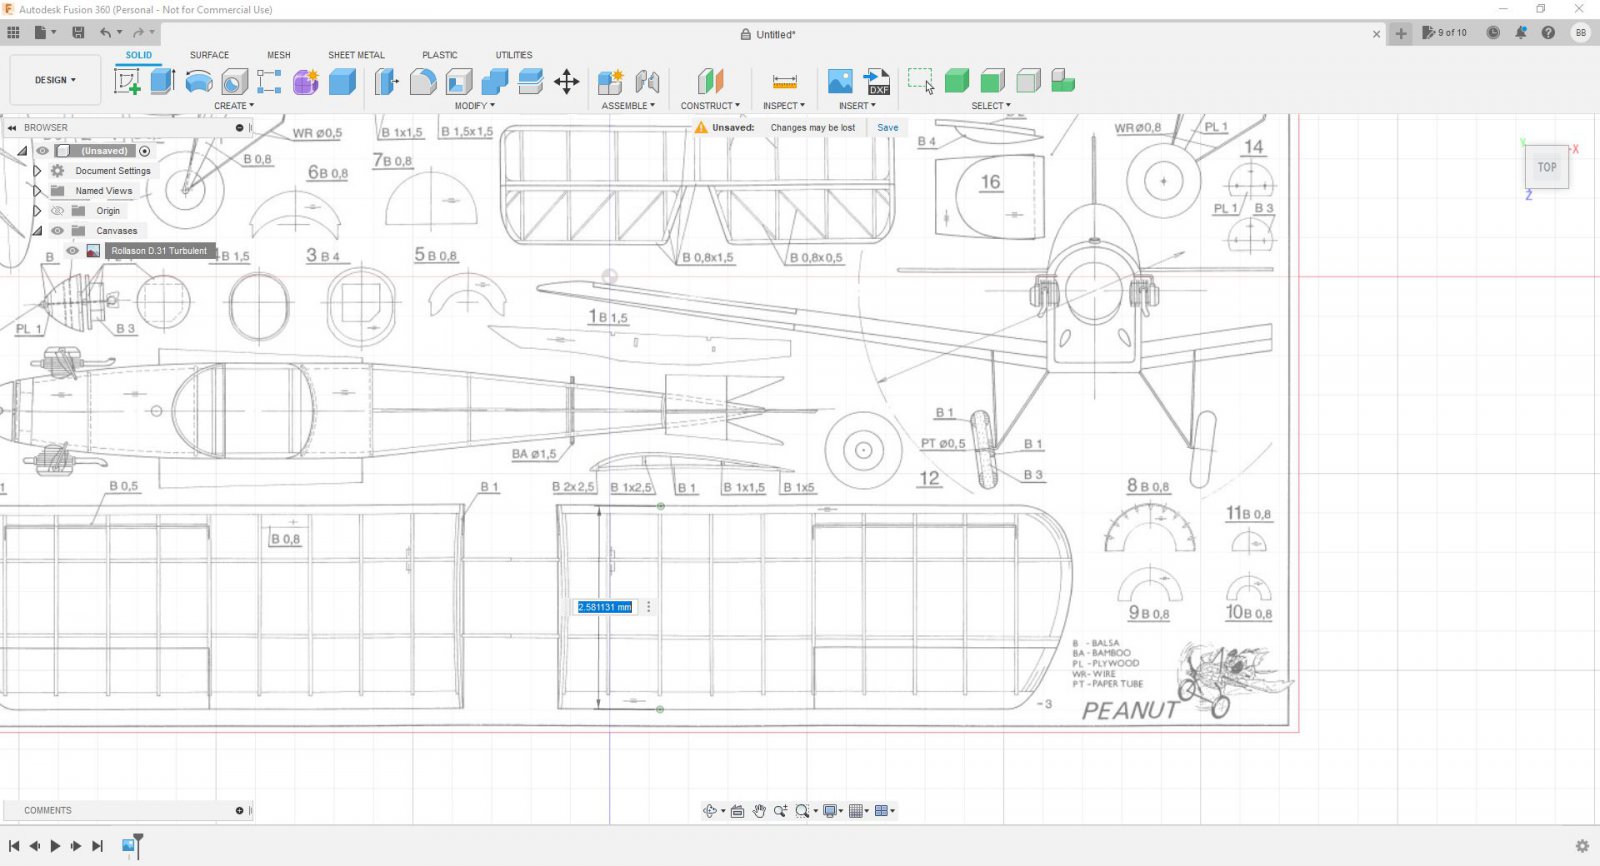Open the data panel grid icon
The image size is (1600, 866).
click(x=13, y=33)
